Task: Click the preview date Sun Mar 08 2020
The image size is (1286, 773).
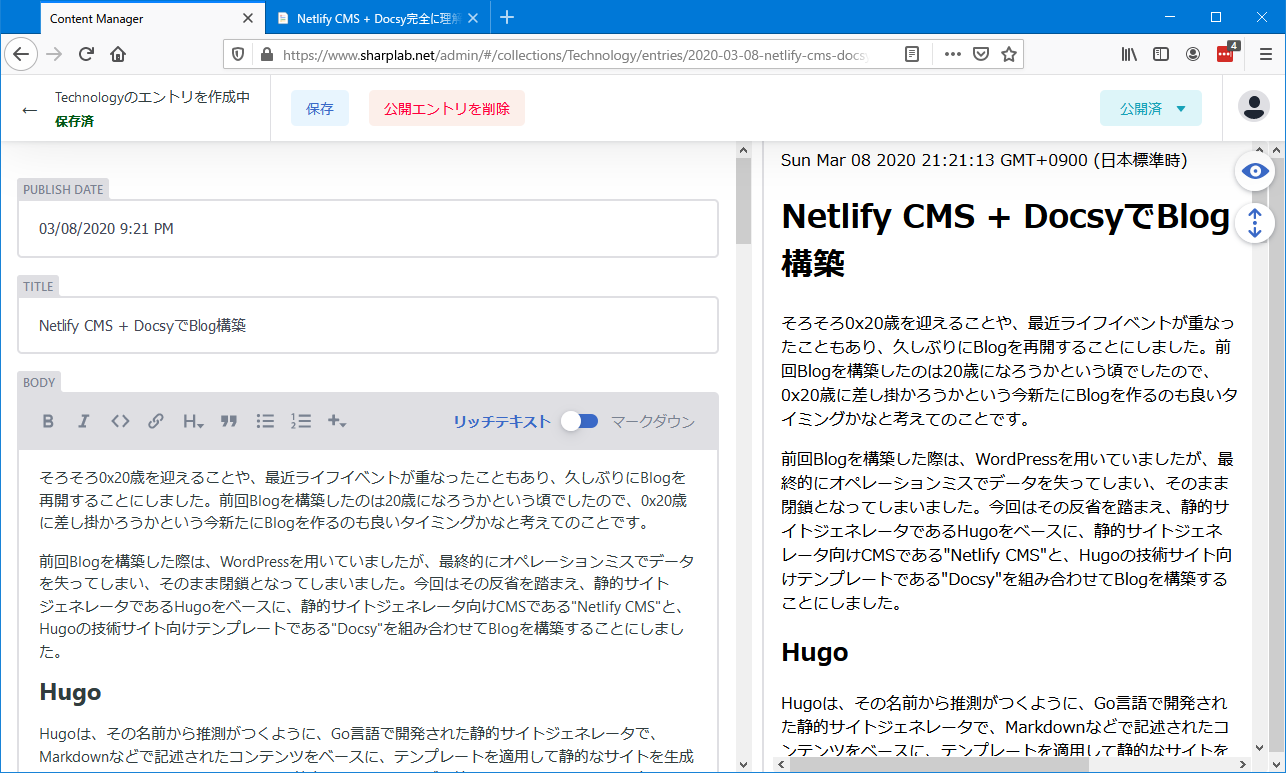Action: [984, 160]
